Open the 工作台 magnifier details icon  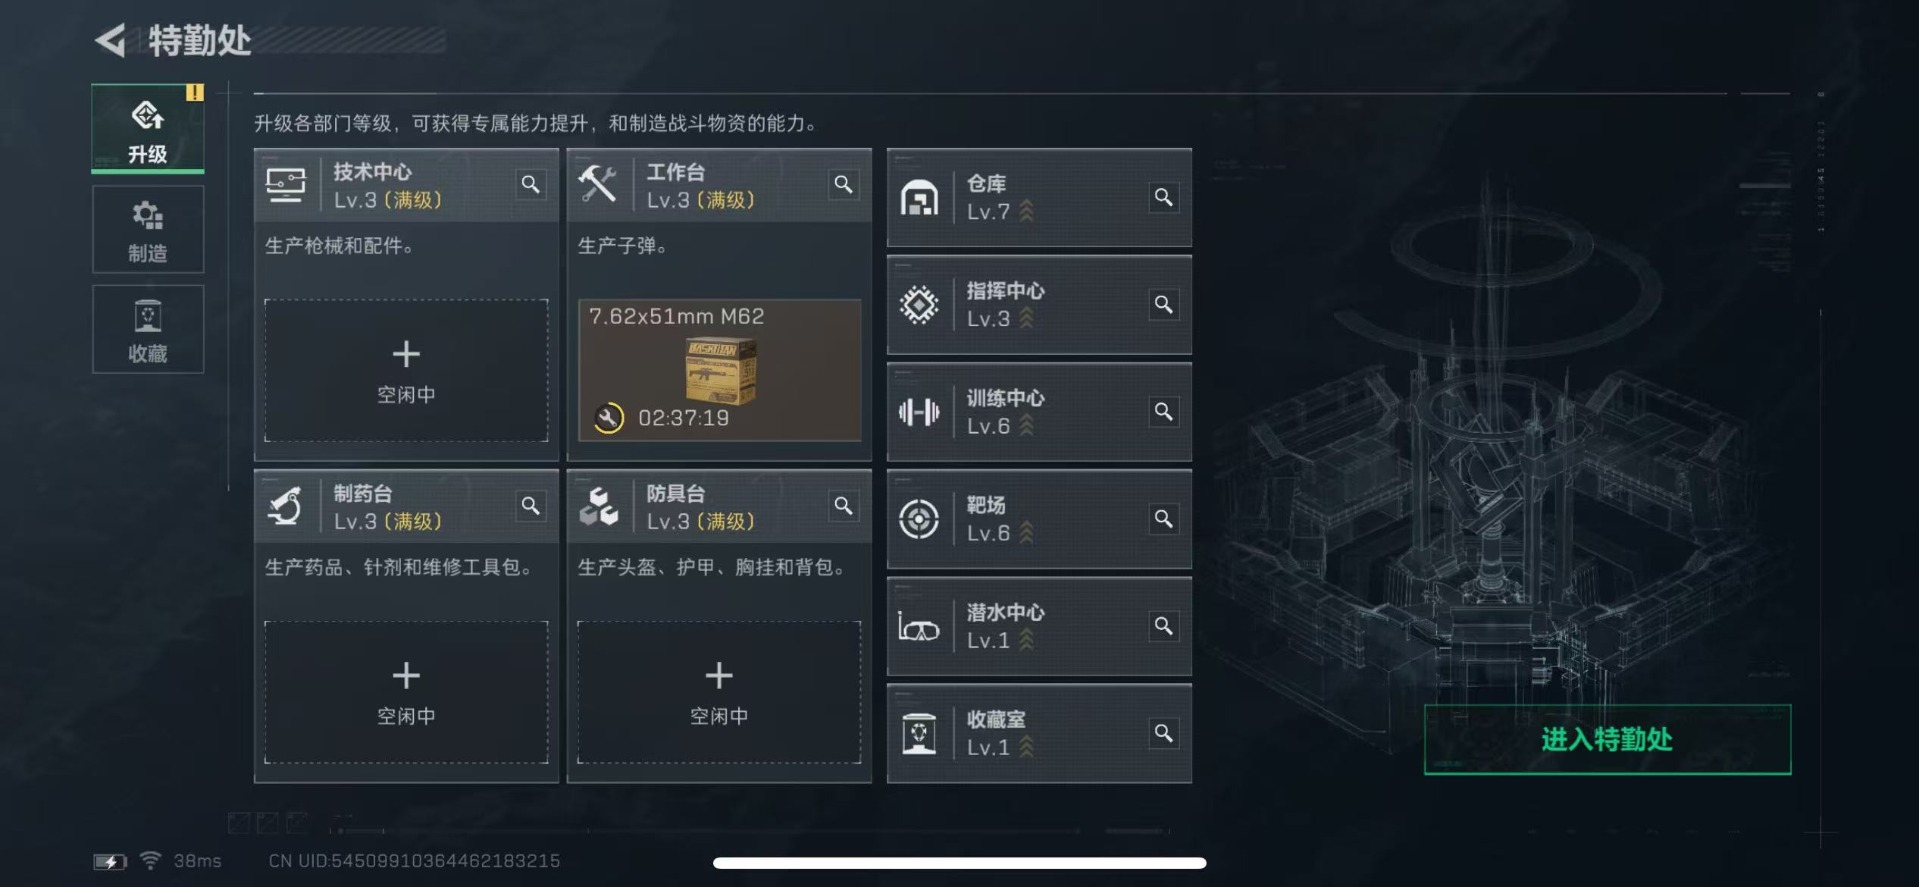tap(844, 184)
